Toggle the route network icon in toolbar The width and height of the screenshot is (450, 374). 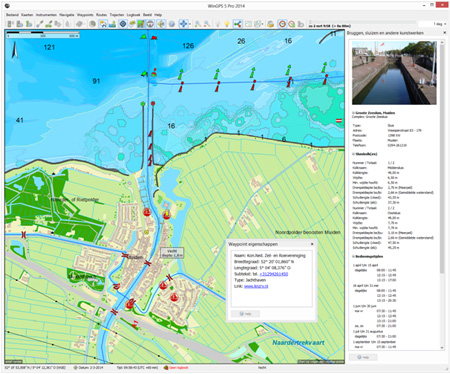click(x=238, y=24)
